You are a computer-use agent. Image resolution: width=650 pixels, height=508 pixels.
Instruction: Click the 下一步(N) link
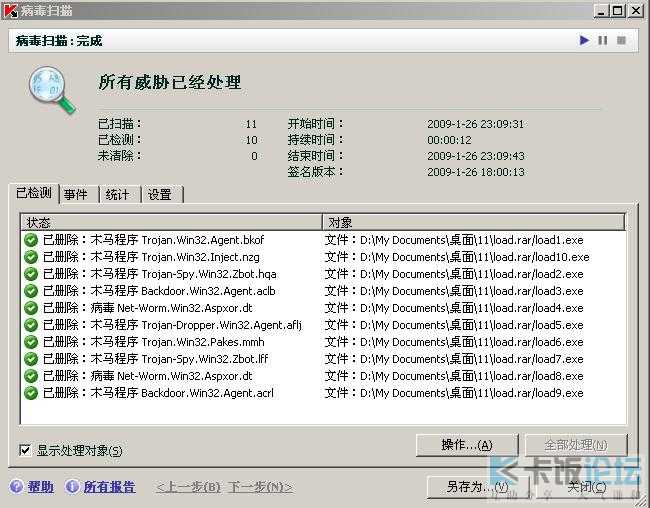tap(261, 487)
